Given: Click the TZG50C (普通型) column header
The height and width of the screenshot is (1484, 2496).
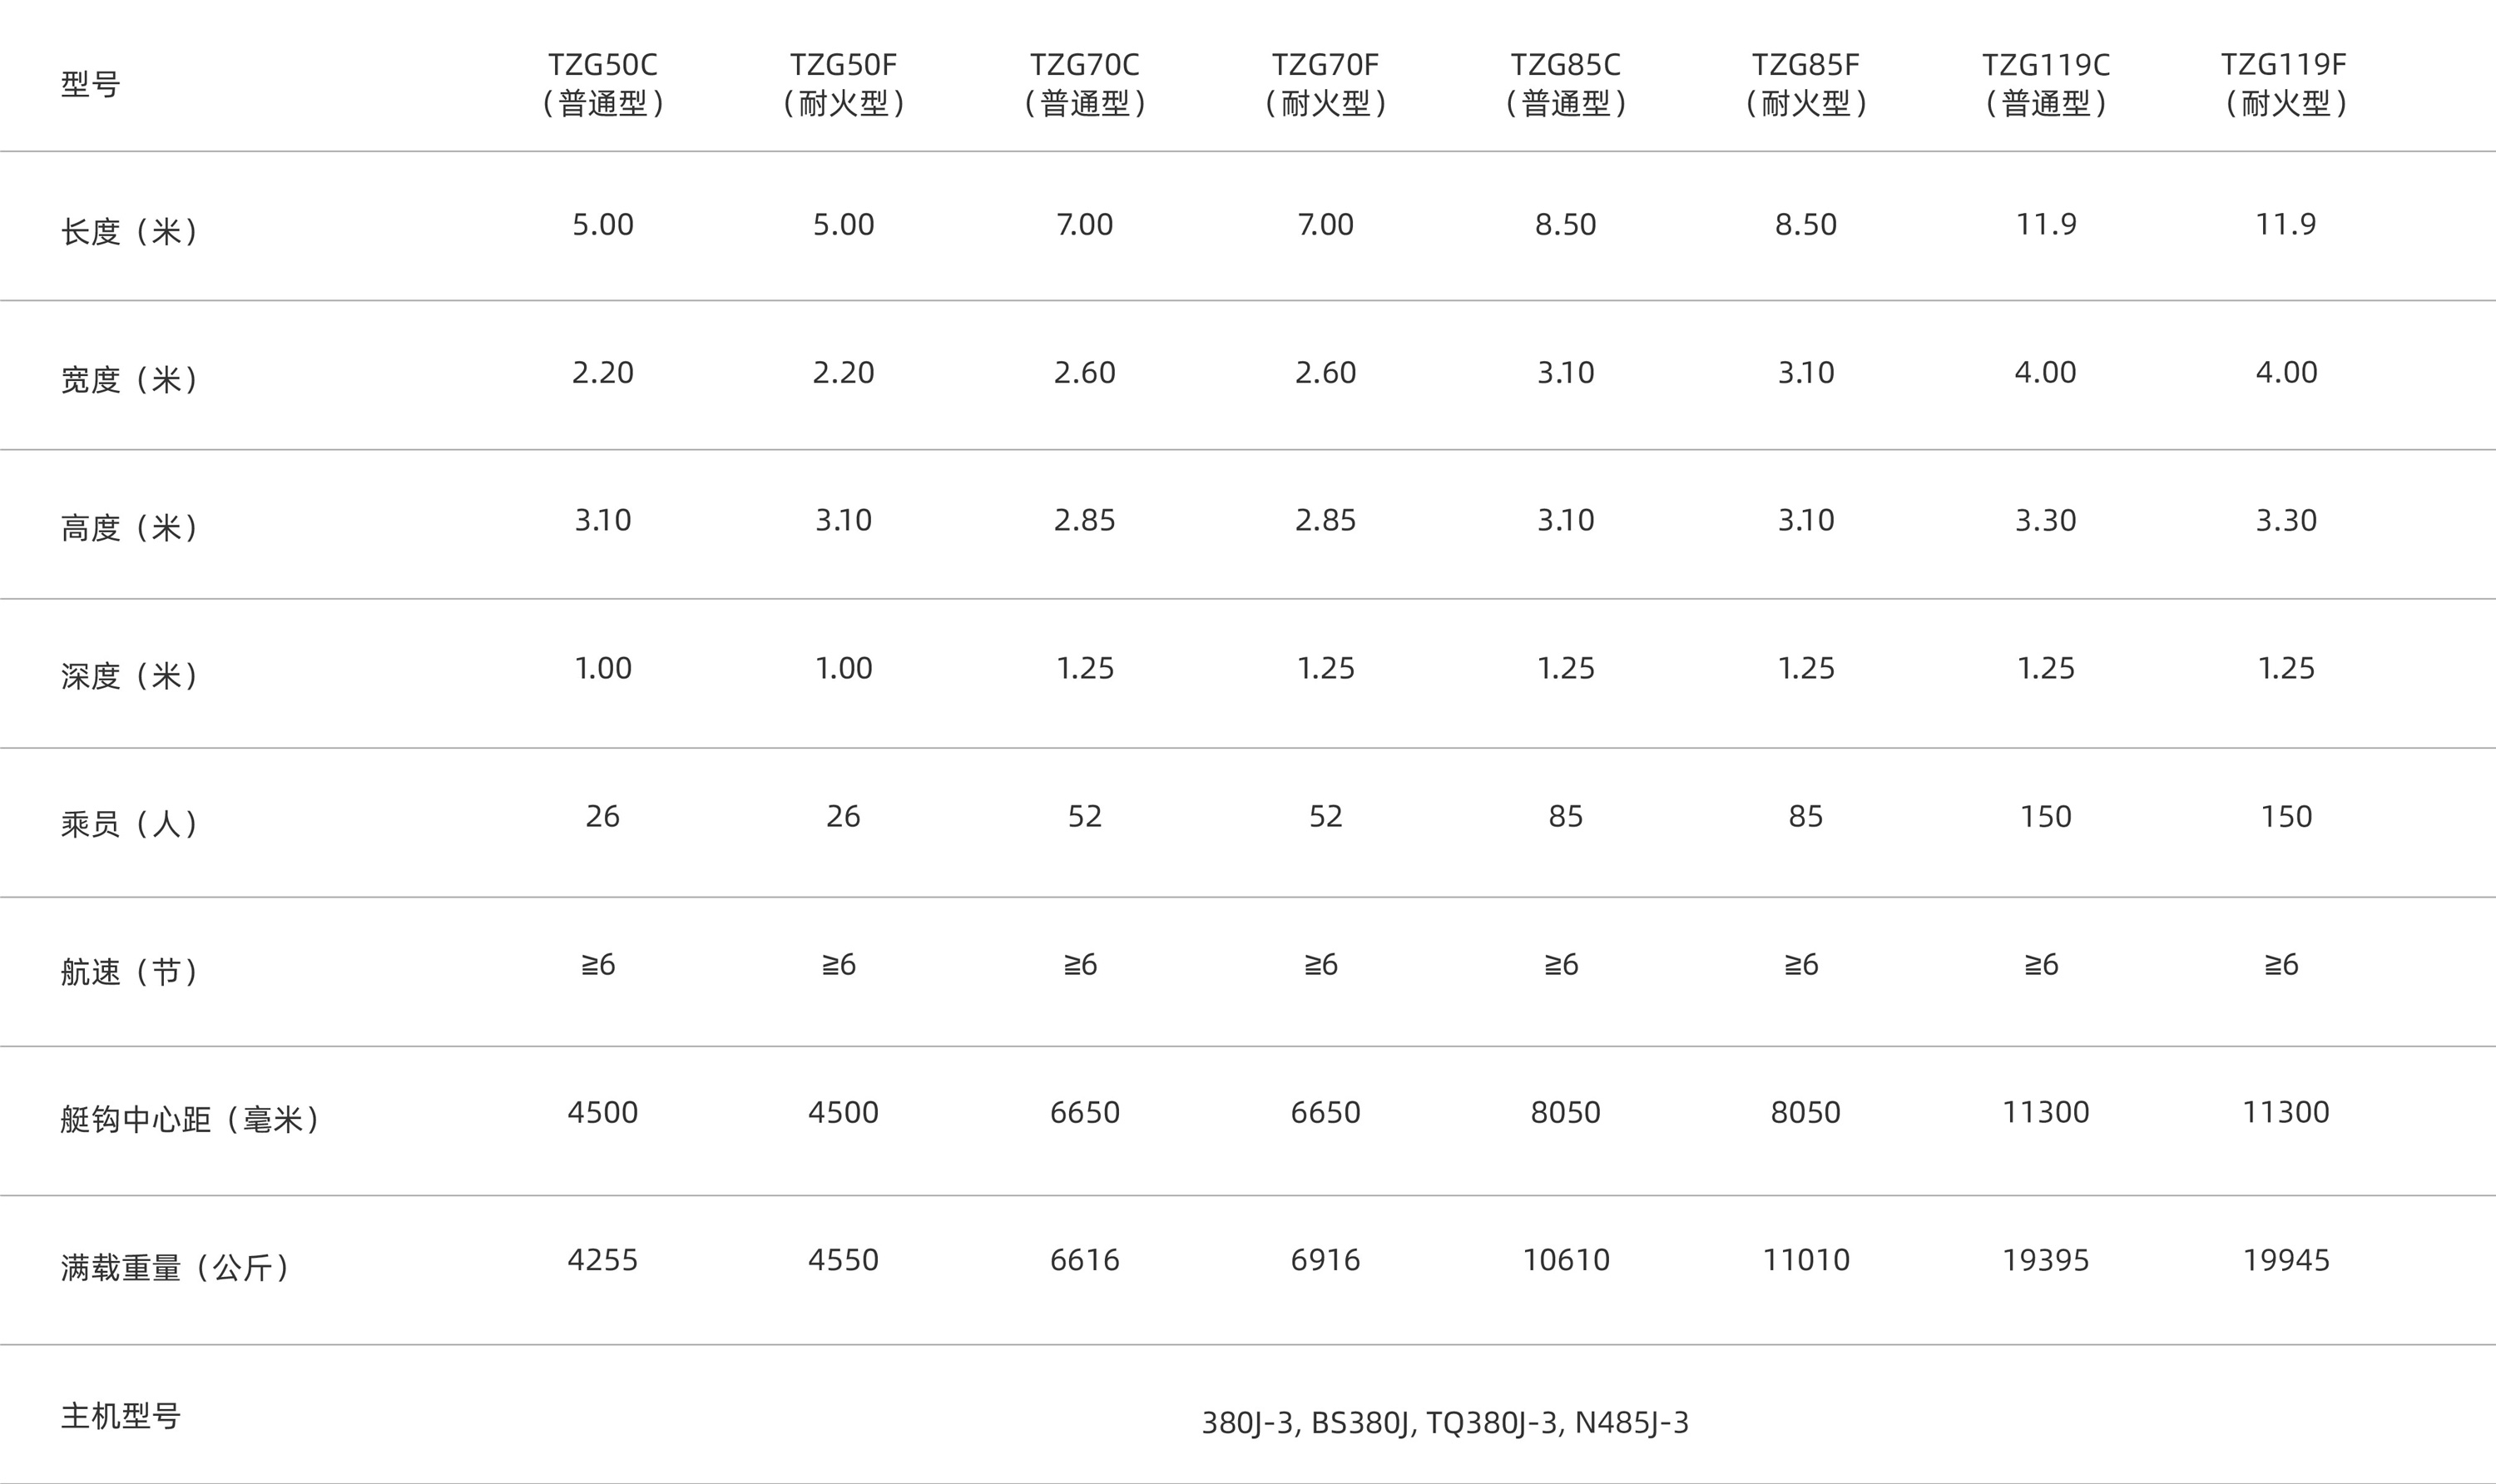Looking at the screenshot, I should 603,83.
